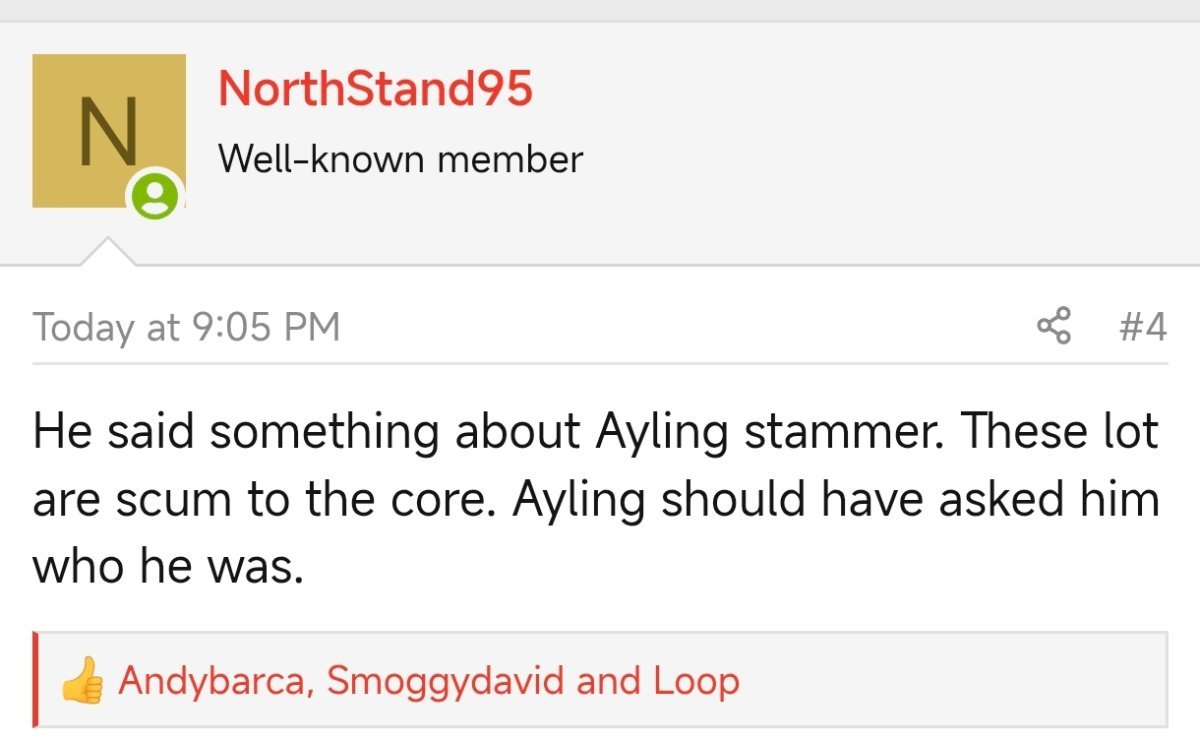Click the pointer notch below the avatar
1200x744 pixels.
coord(109,252)
